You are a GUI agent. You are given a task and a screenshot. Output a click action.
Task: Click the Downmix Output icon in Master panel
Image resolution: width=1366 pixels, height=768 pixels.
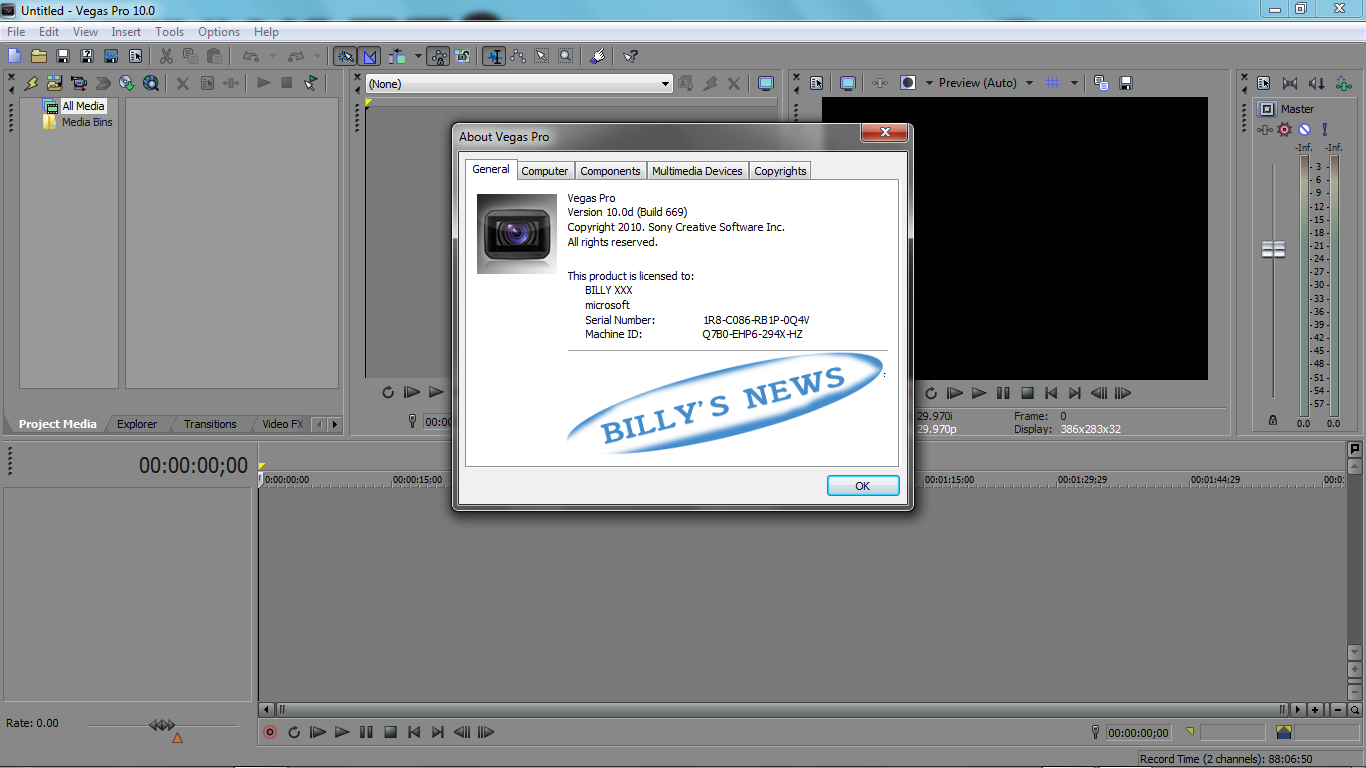[1290, 83]
